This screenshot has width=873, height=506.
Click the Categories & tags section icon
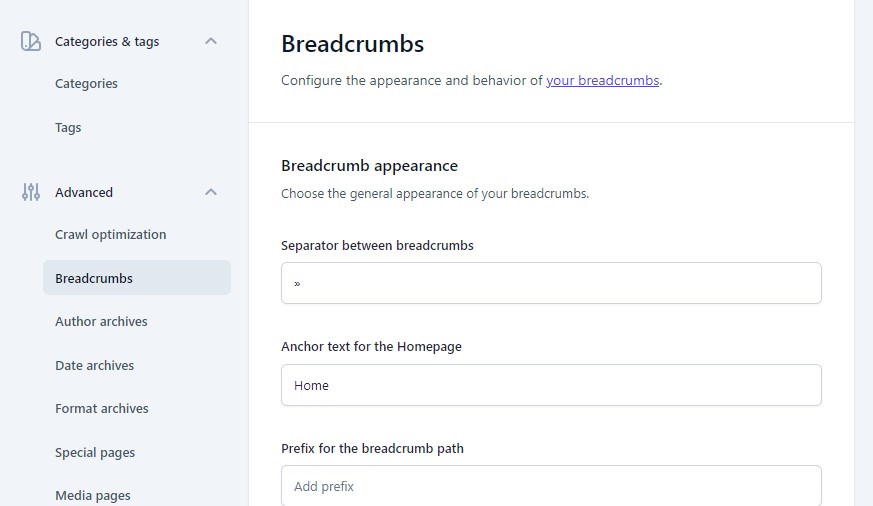click(x=31, y=41)
